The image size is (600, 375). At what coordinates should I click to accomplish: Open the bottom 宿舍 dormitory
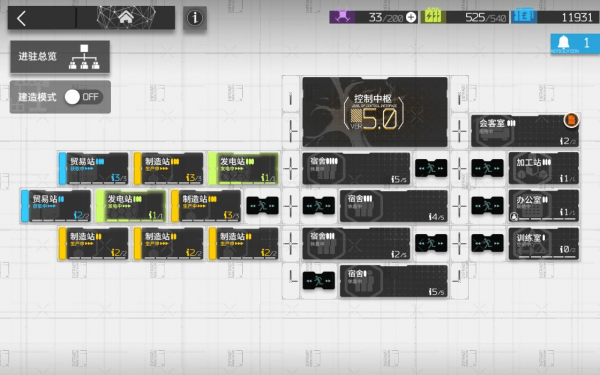tap(393, 281)
